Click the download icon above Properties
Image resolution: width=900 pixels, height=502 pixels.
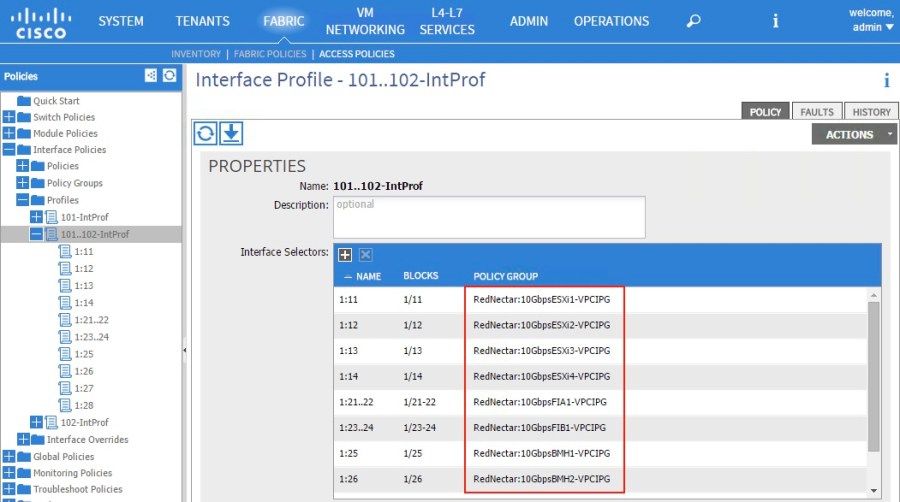pyautogui.click(x=232, y=134)
